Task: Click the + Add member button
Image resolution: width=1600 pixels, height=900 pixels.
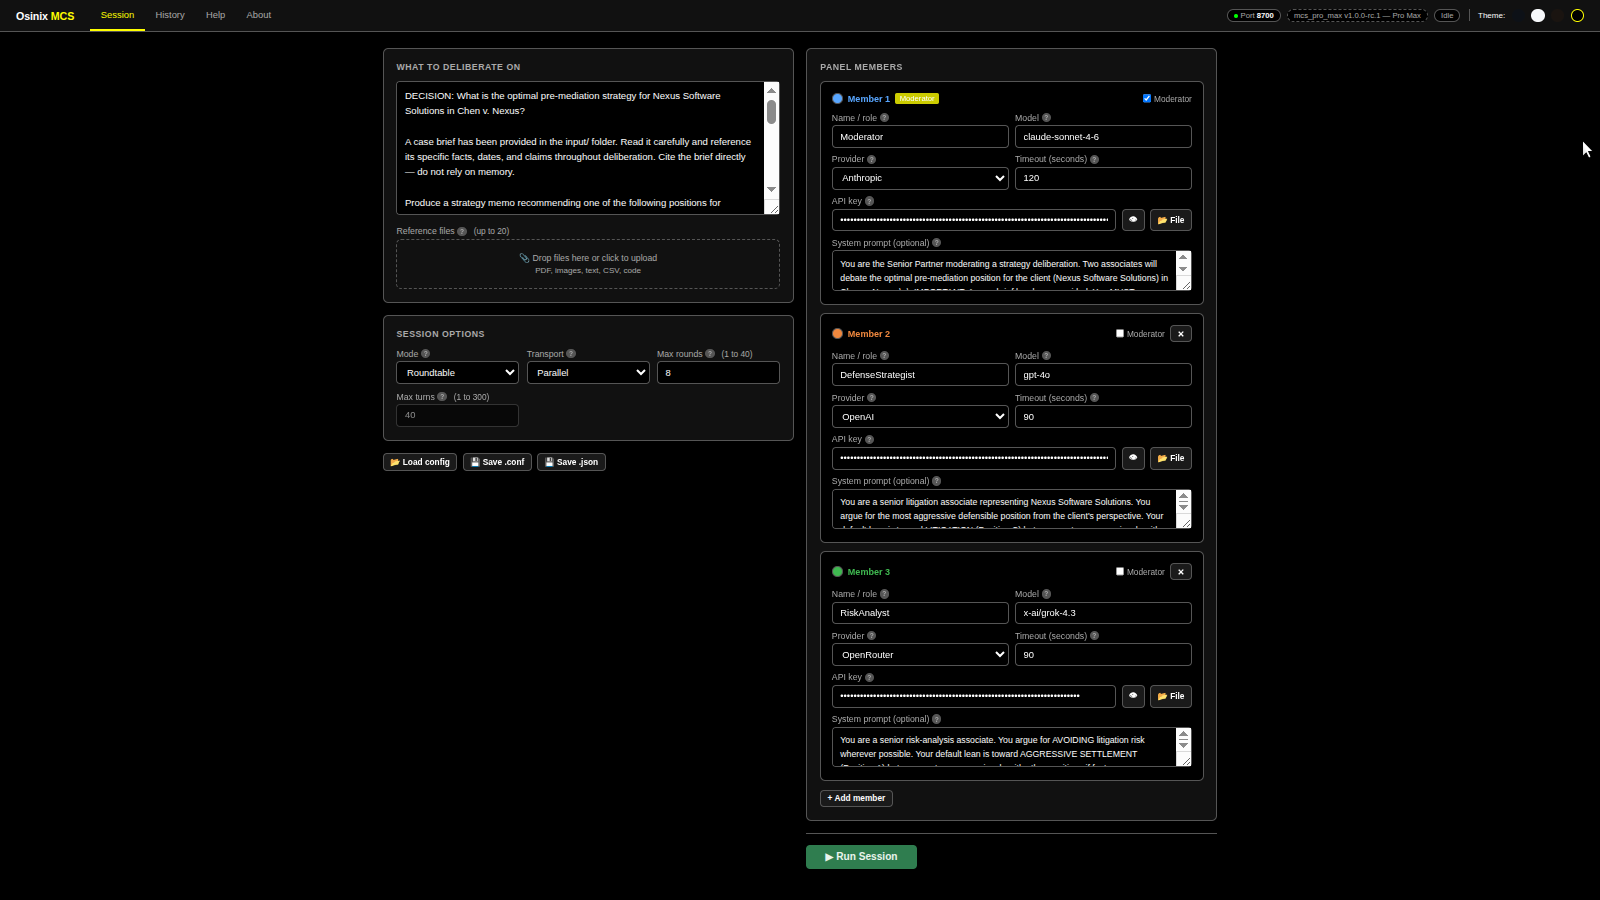Action: [856, 798]
